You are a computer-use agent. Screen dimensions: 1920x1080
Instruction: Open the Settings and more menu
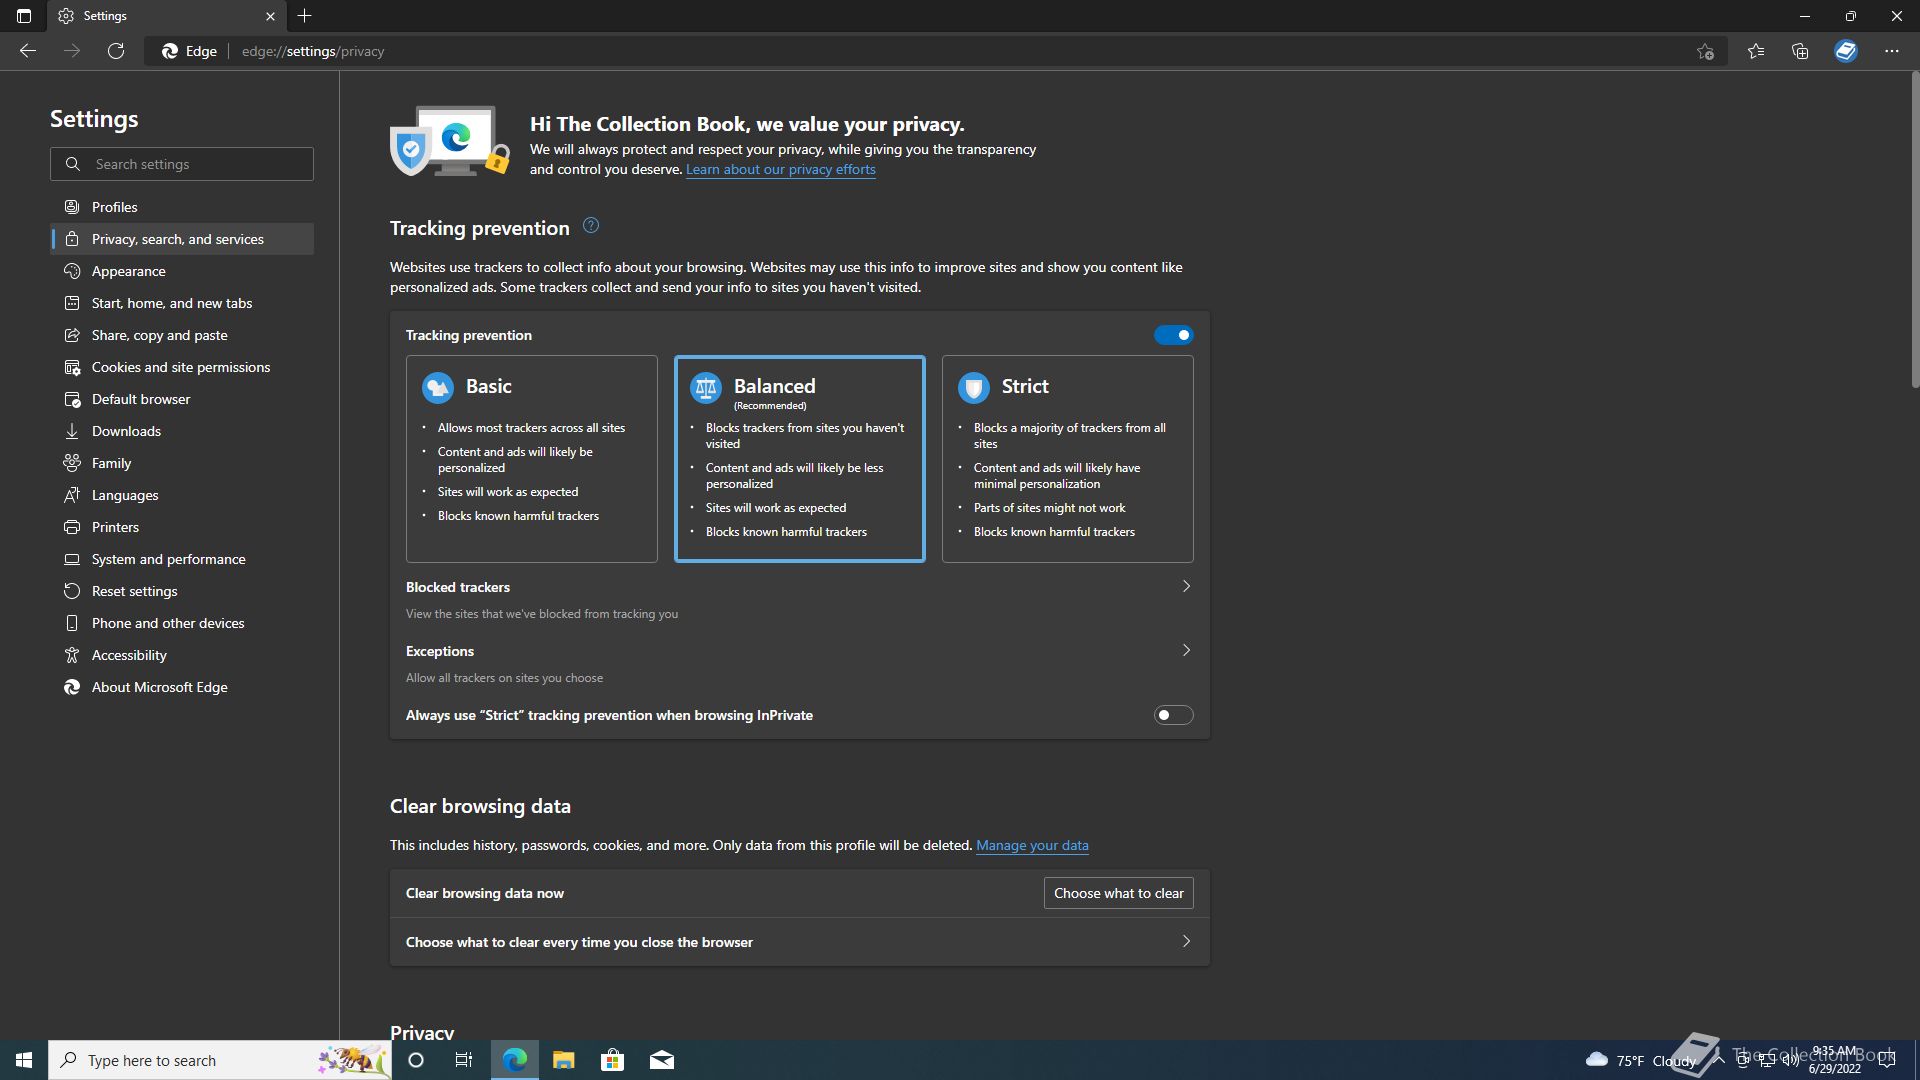[1892, 51]
